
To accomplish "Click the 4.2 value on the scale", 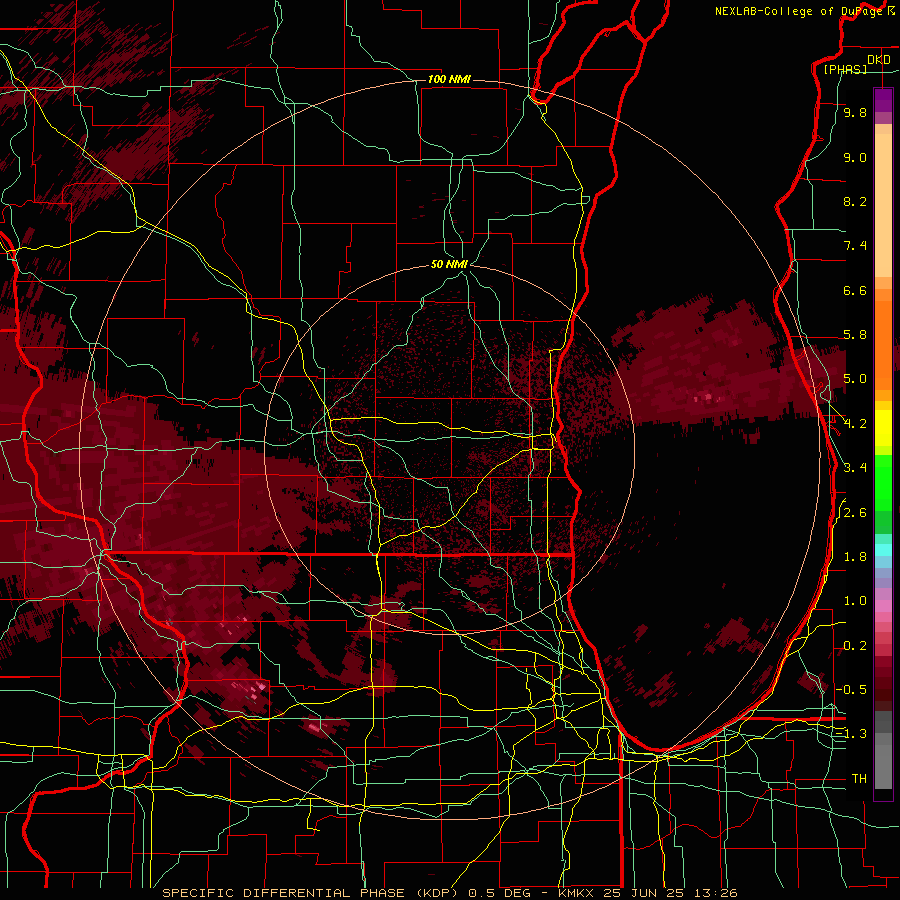I will coord(855,424).
